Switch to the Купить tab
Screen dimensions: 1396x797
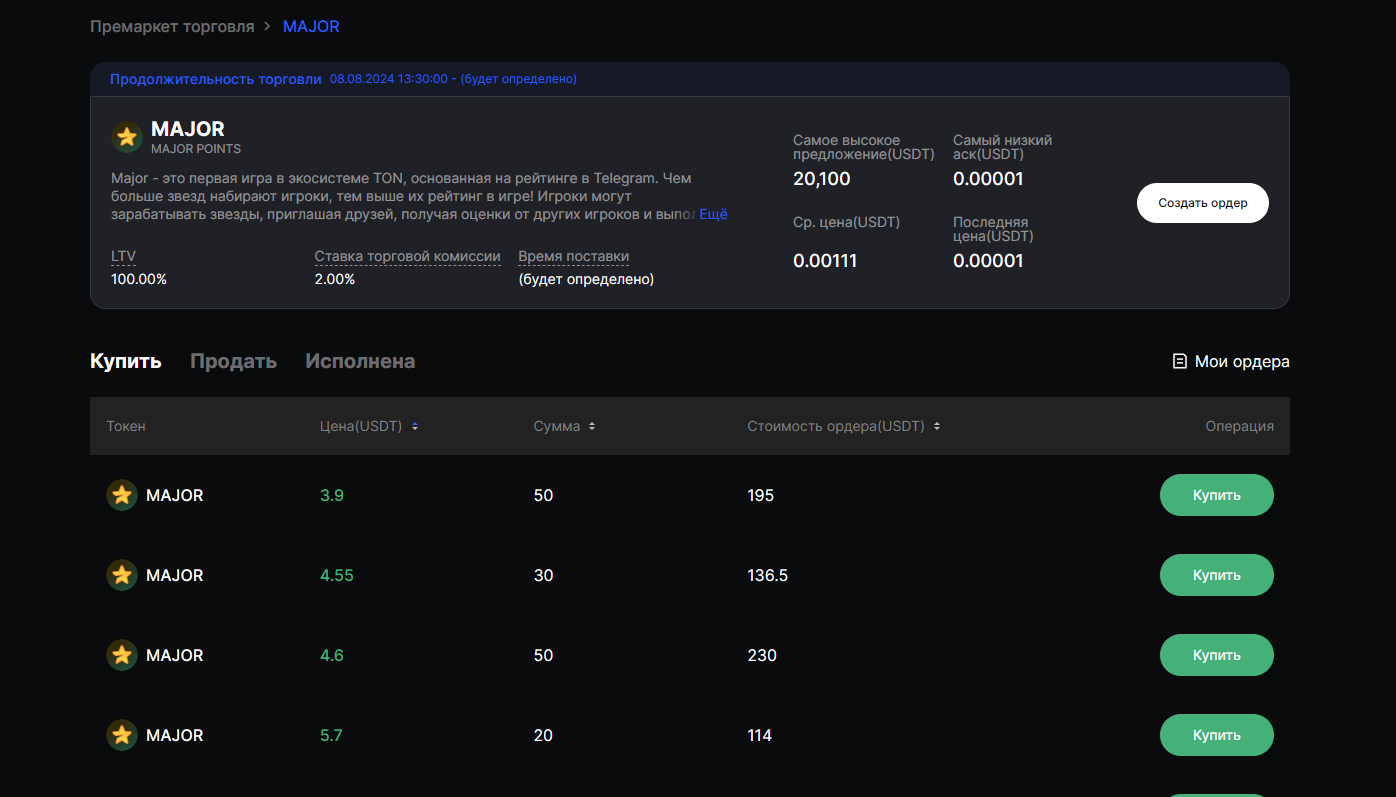click(x=126, y=361)
